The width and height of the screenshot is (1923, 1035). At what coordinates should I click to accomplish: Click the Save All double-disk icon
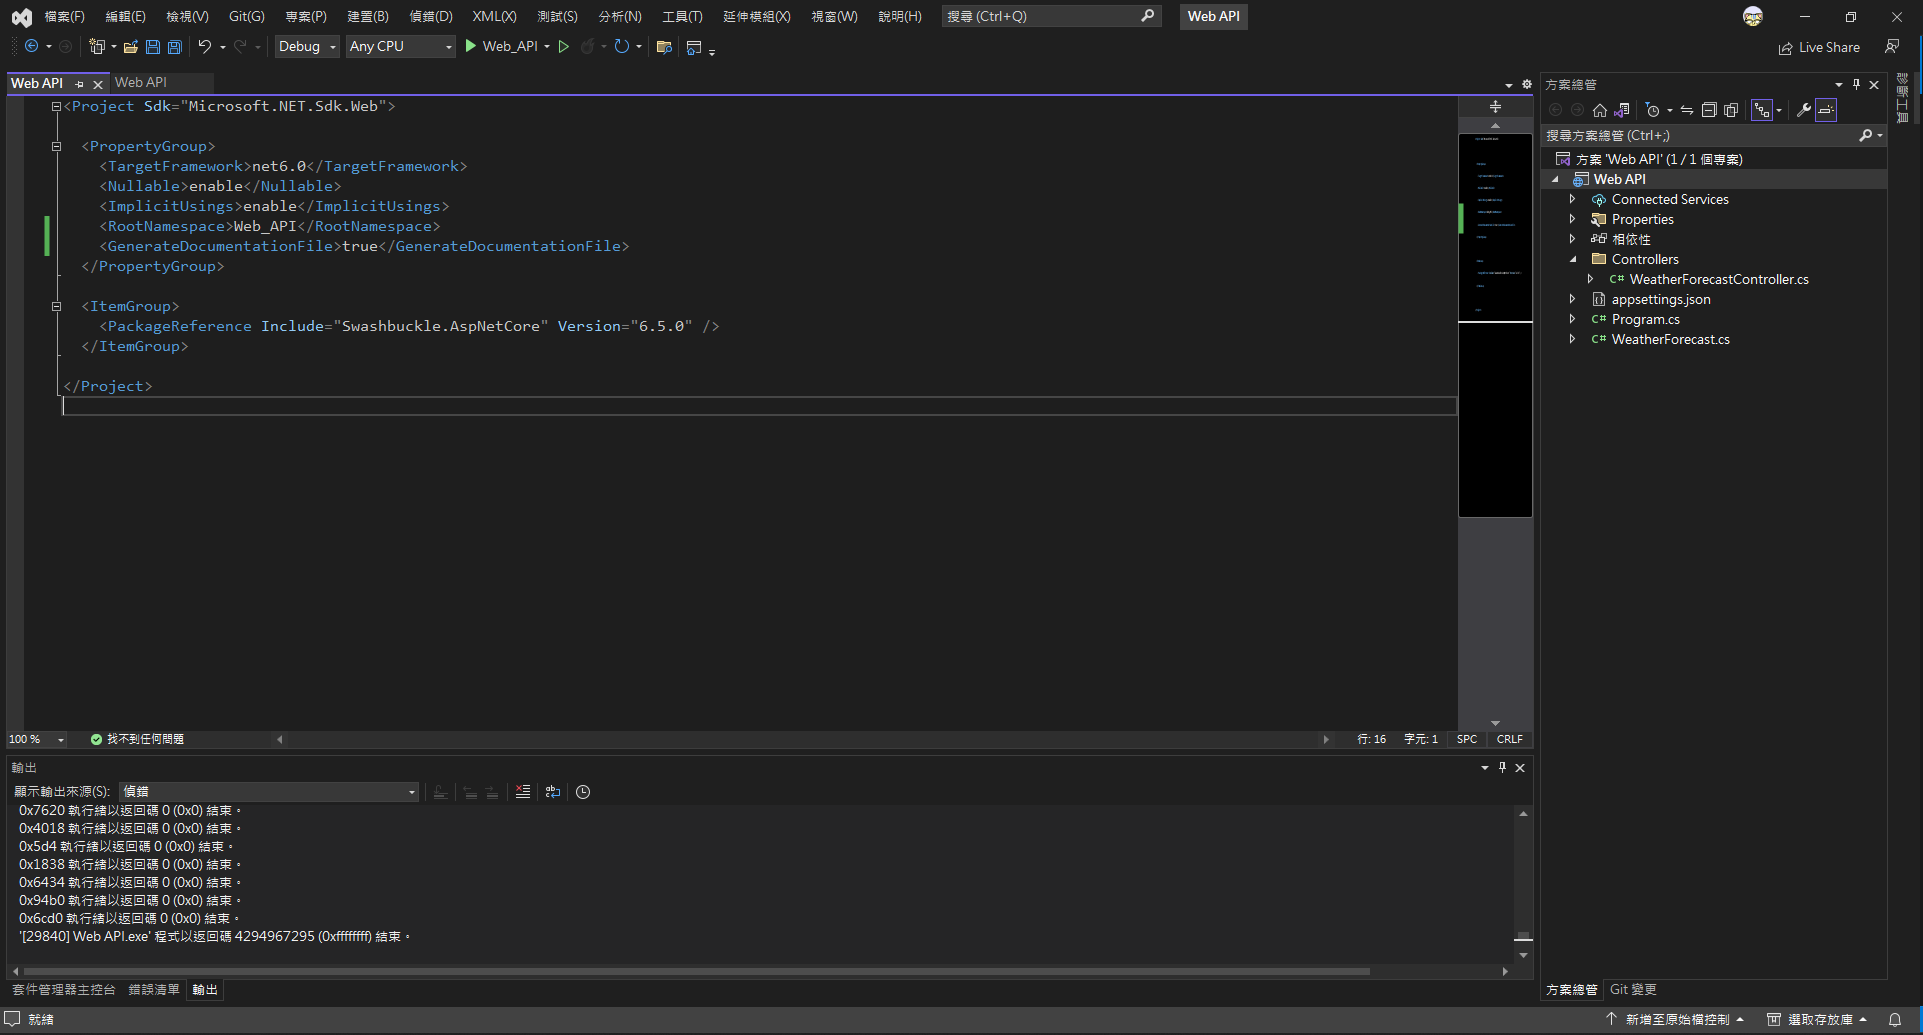pyautogui.click(x=174, y=46)
